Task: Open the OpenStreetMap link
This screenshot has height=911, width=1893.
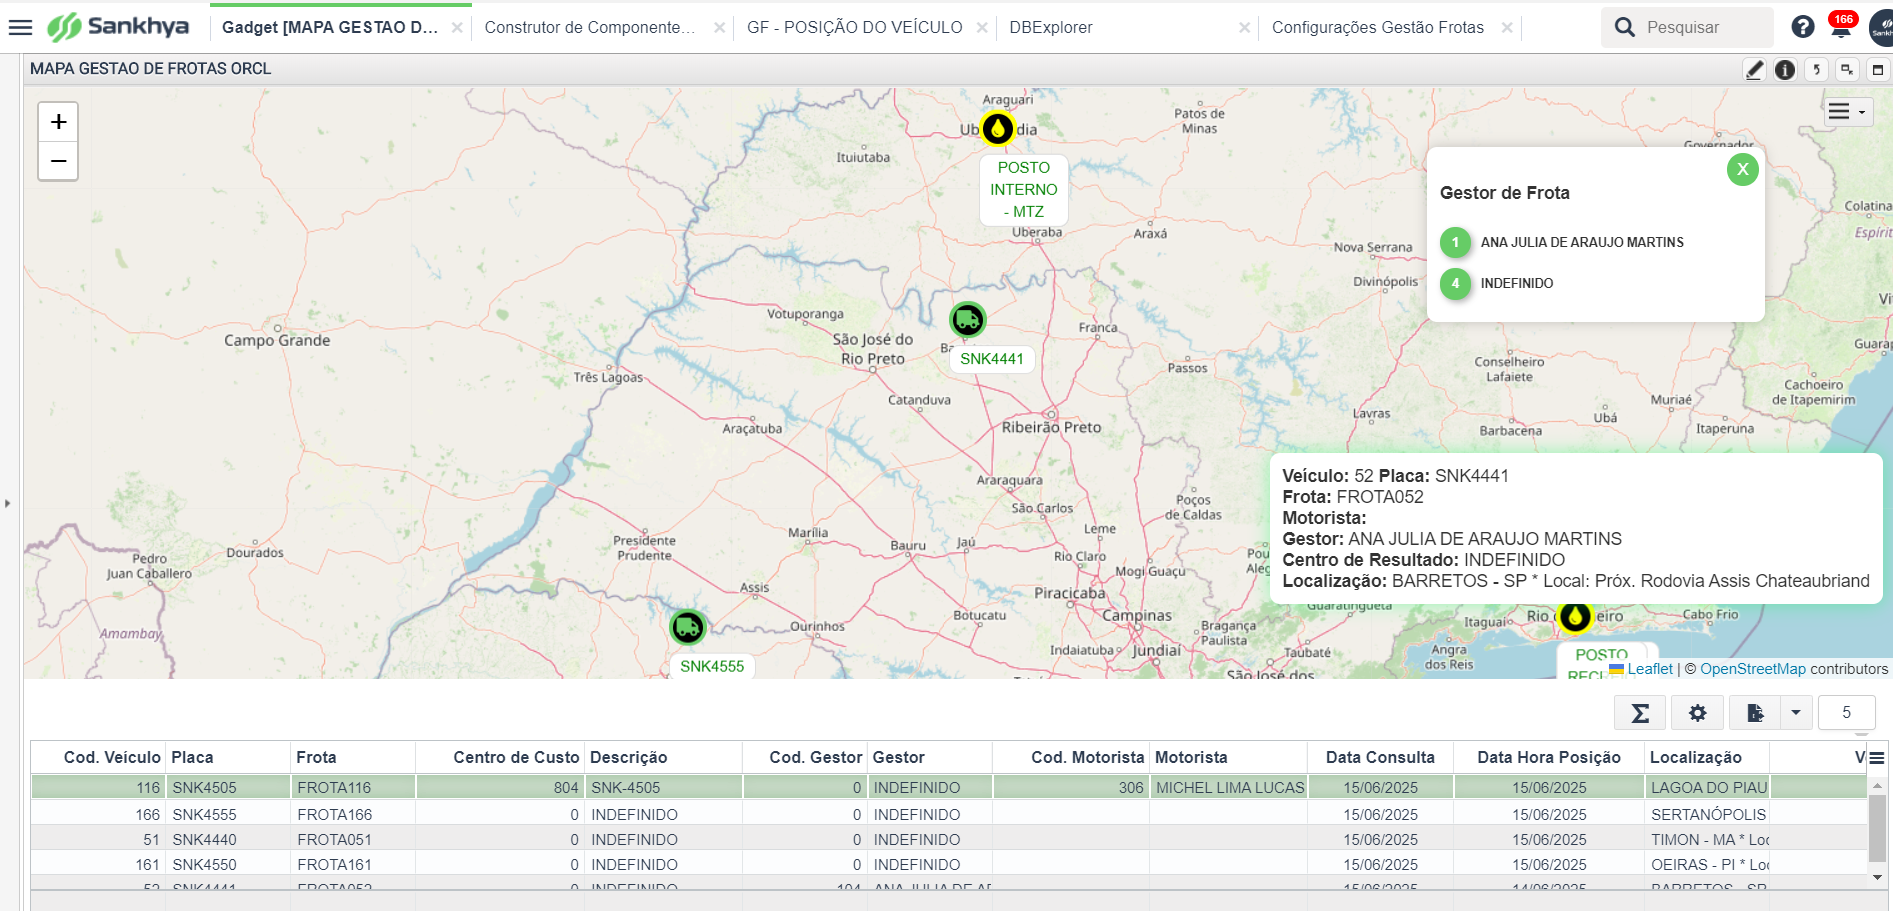Action: tap(1753, 669)
